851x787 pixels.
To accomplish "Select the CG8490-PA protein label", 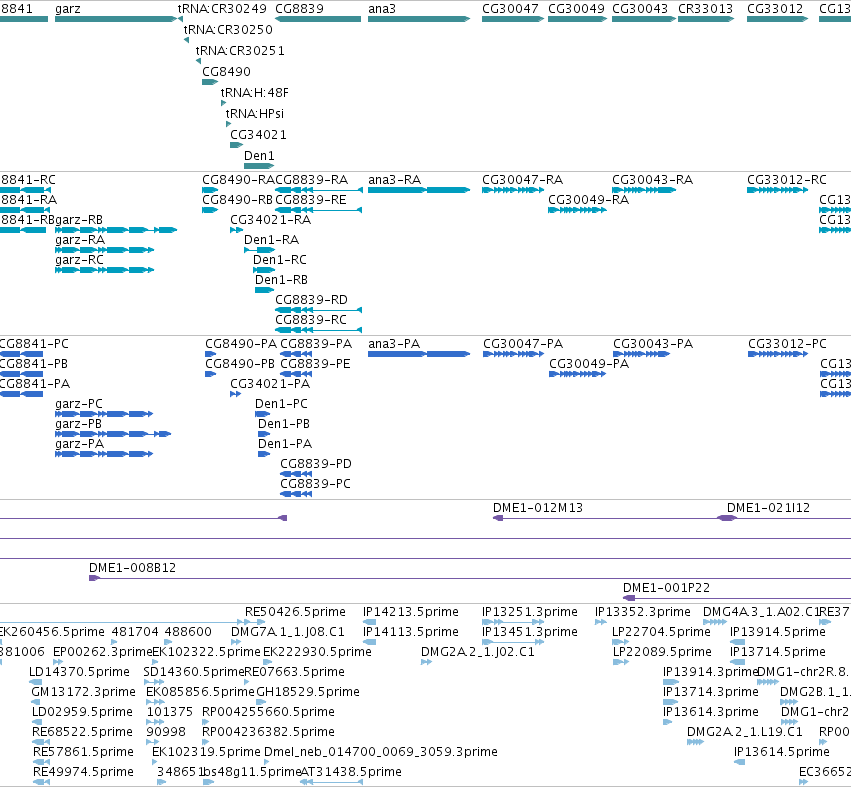I will [x=241, y=344].
